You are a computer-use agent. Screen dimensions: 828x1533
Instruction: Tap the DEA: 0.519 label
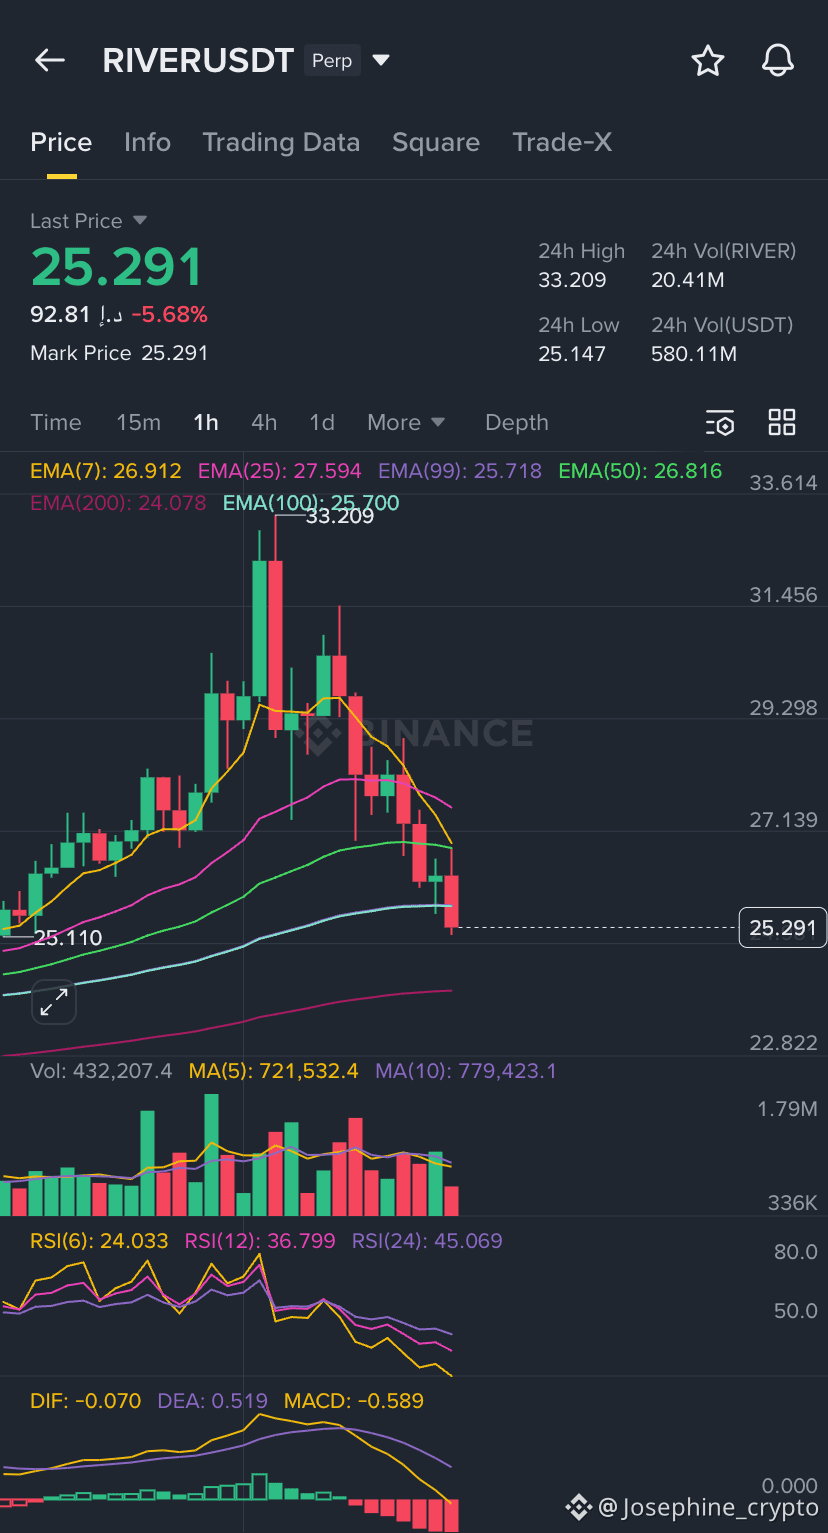point(213,1401)
